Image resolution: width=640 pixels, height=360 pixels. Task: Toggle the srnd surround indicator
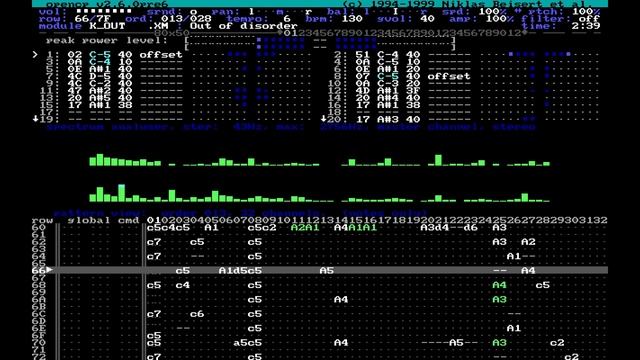point(193,11)
